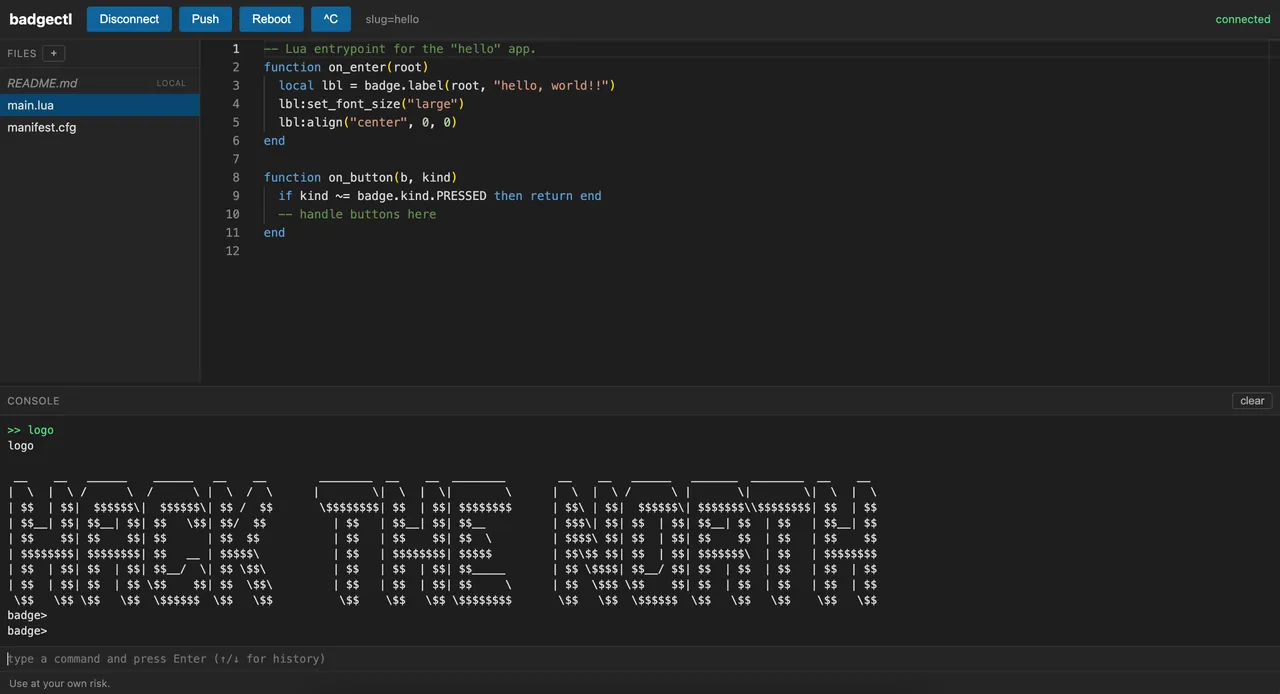
Task: Click line number 1 in the gutter
Action: click(236, 49)
